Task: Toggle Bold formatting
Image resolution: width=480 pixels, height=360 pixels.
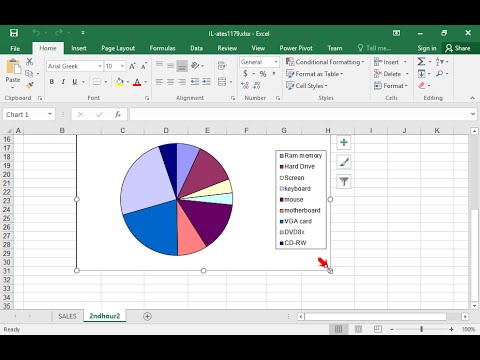Action: (x=52, y=82)
